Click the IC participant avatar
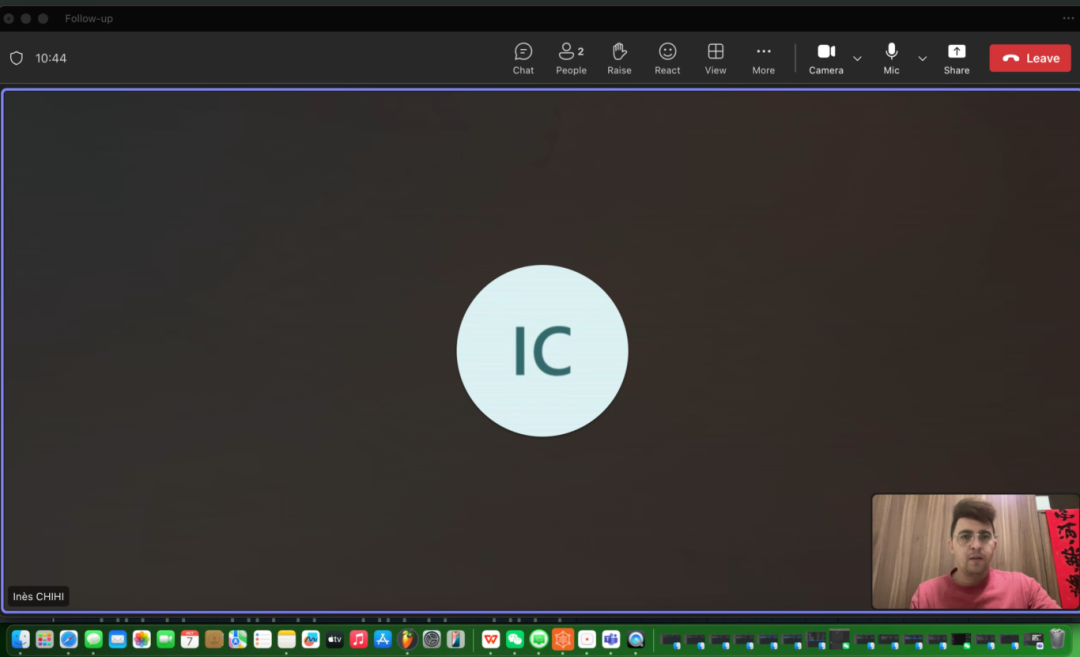The width and height of the screenshot is (1080, 657). [542, 350]
